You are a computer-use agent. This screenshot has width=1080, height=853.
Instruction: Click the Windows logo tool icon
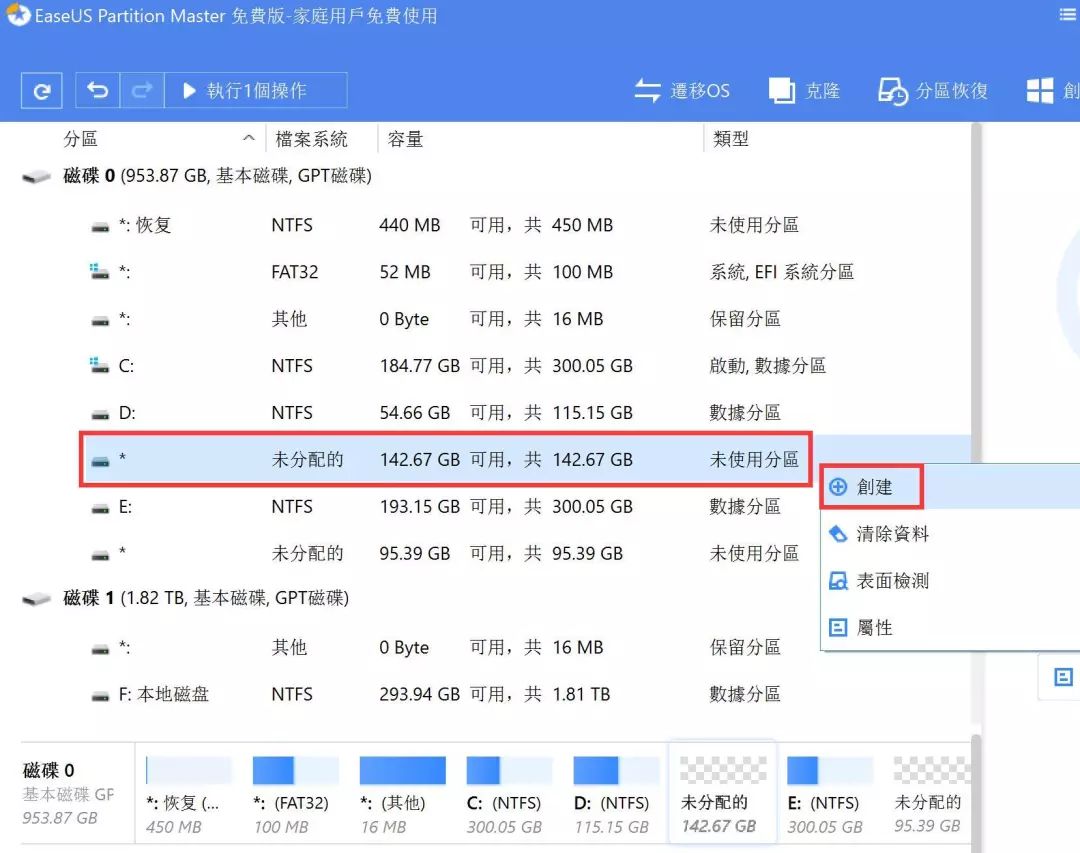1039,90
